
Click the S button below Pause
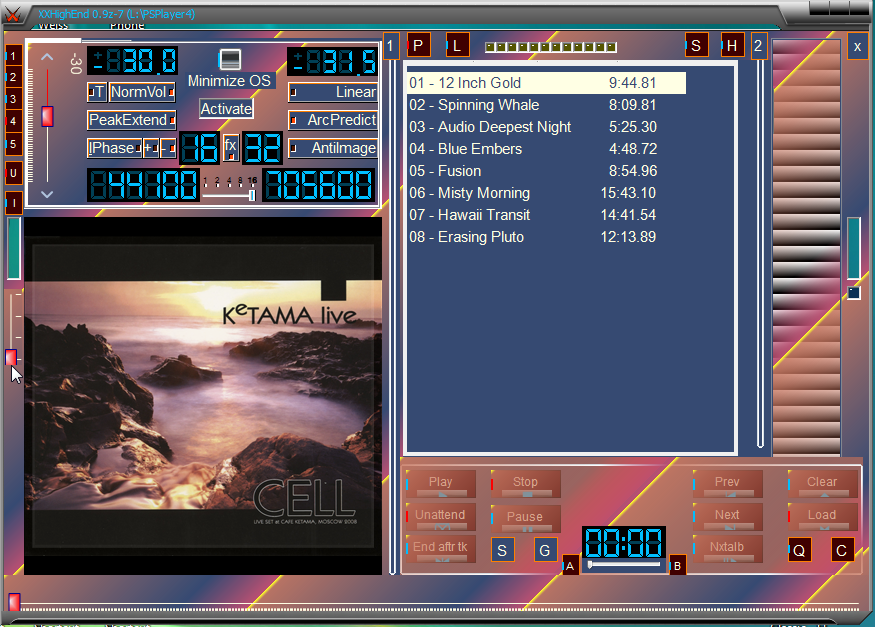pyautogui.click(x=502, y=551)
